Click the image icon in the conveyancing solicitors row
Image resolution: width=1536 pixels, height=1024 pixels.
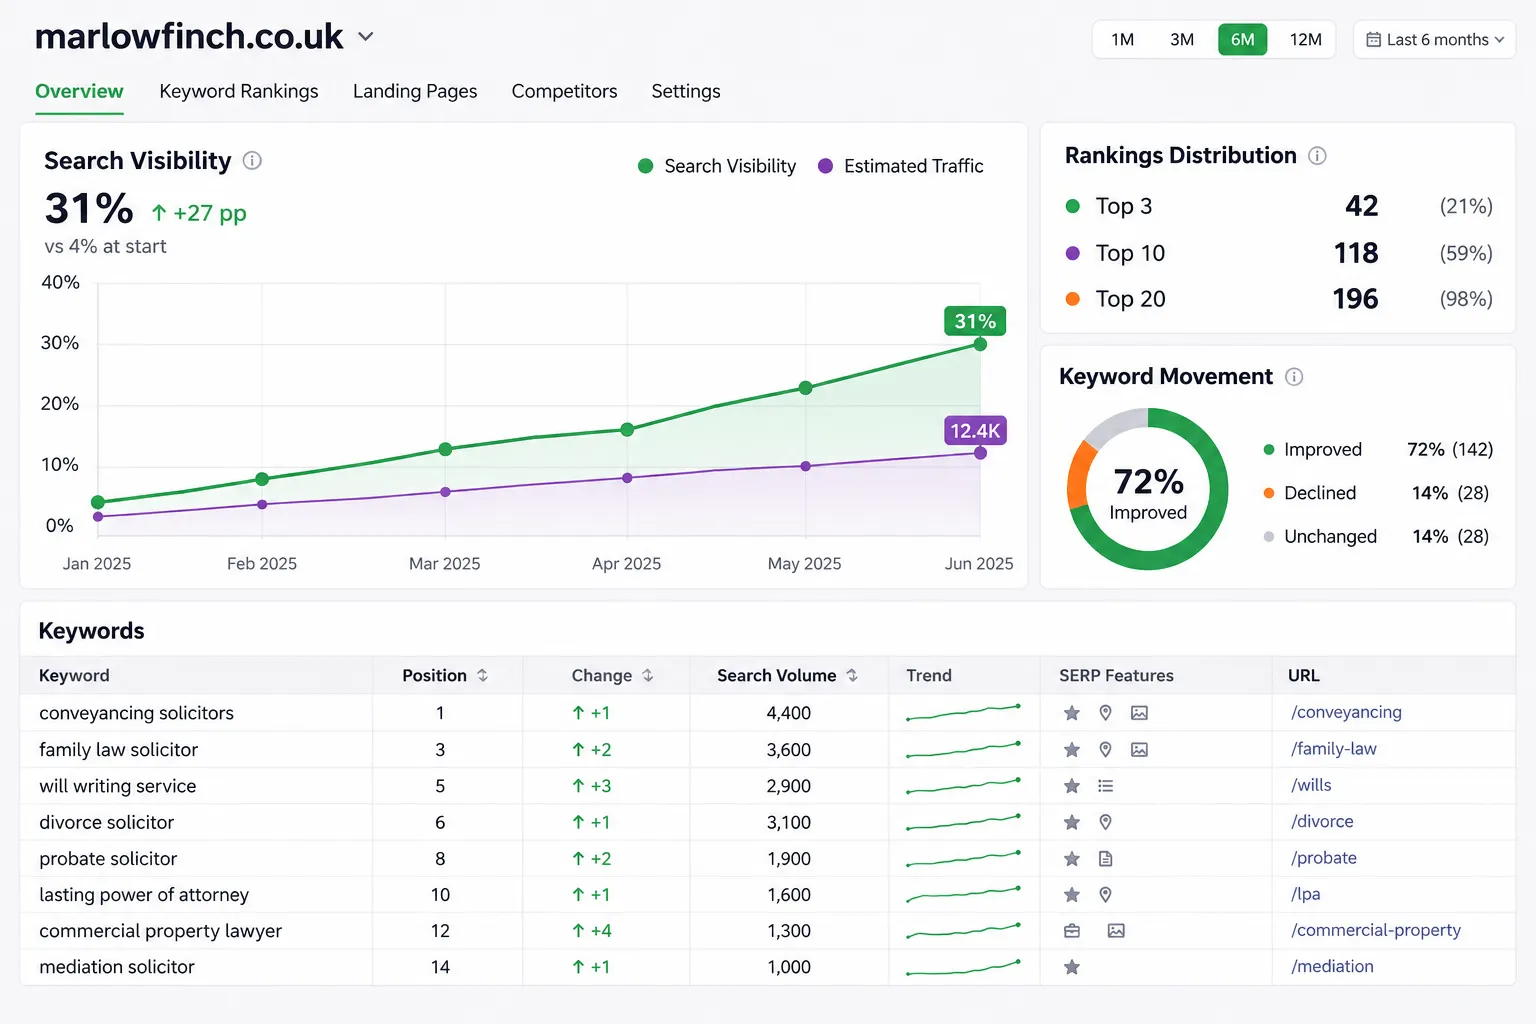(x=1139, y=713)
